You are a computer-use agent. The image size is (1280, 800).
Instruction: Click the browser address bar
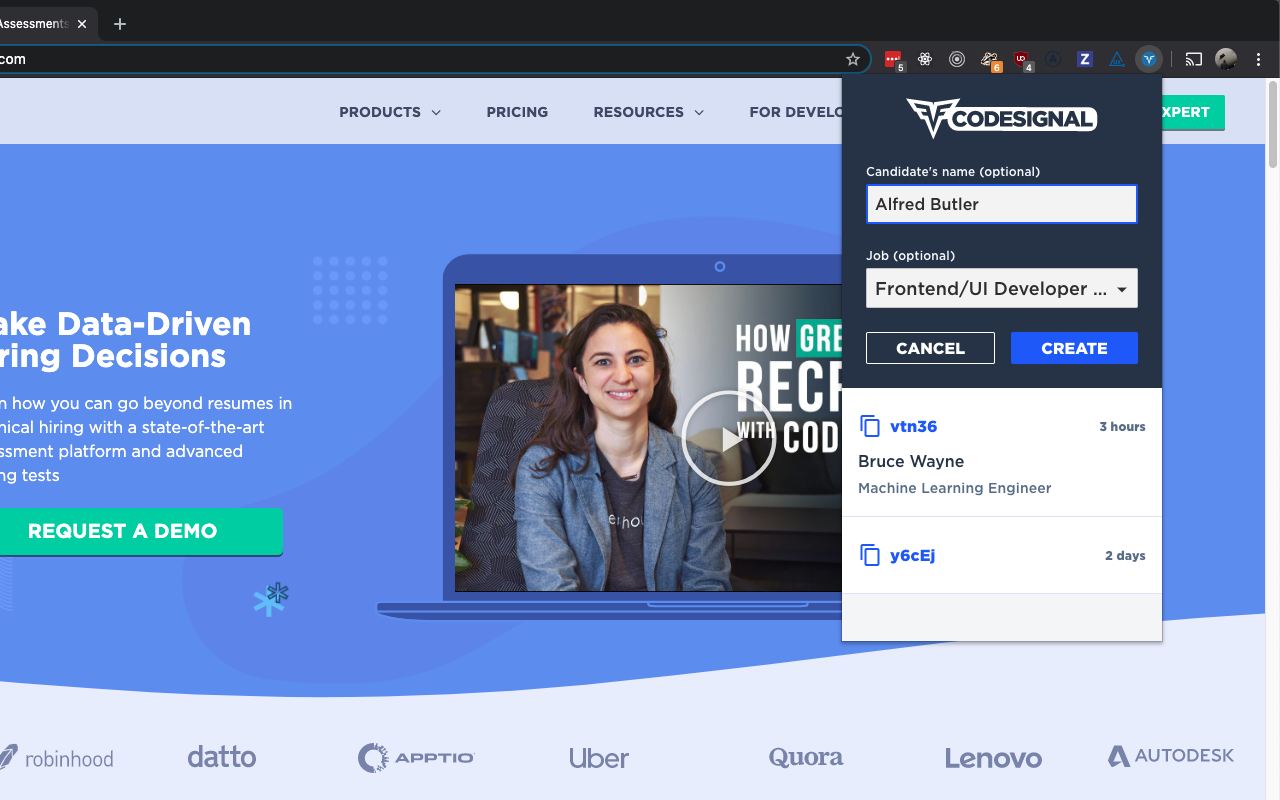(420, 59)
